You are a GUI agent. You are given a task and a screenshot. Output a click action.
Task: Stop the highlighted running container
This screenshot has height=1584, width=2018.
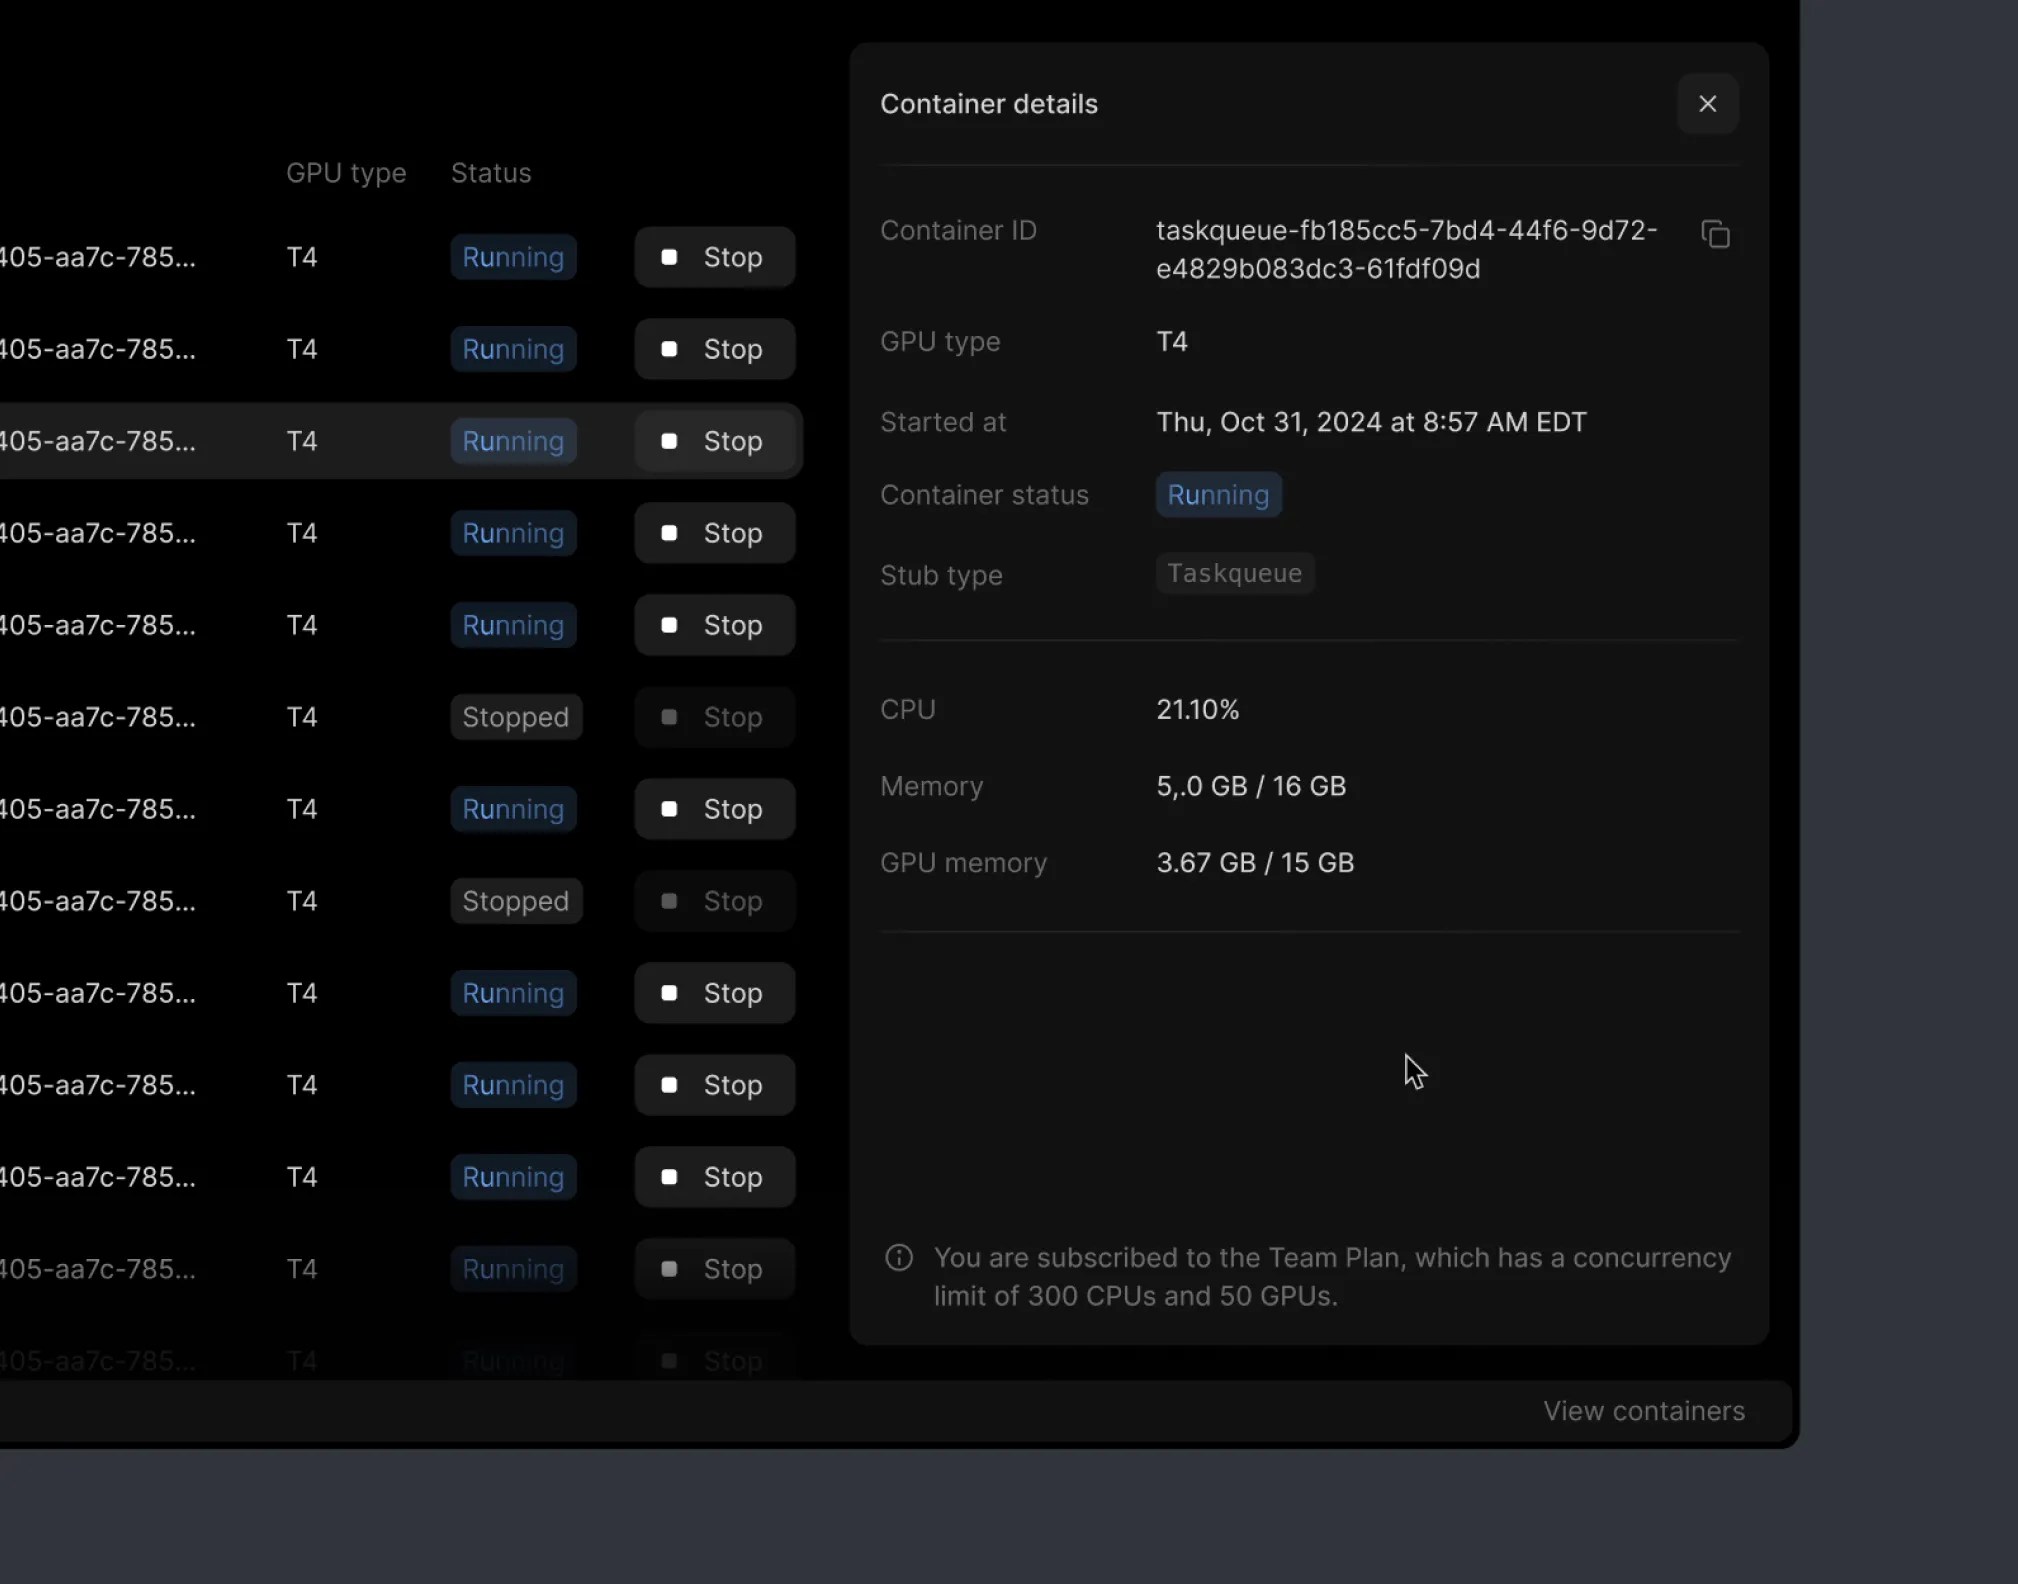(x=714, y=441)
